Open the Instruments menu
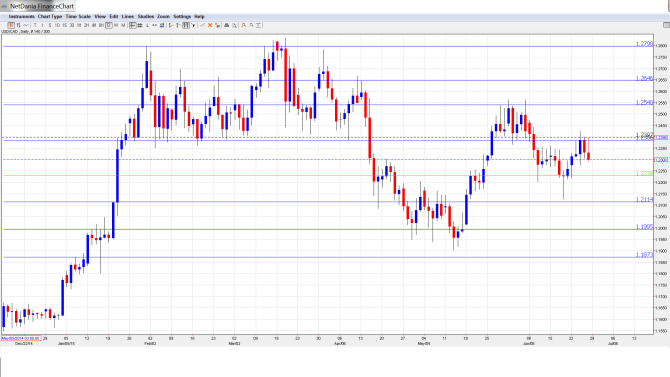670x377 pixels. click(21, 17)
